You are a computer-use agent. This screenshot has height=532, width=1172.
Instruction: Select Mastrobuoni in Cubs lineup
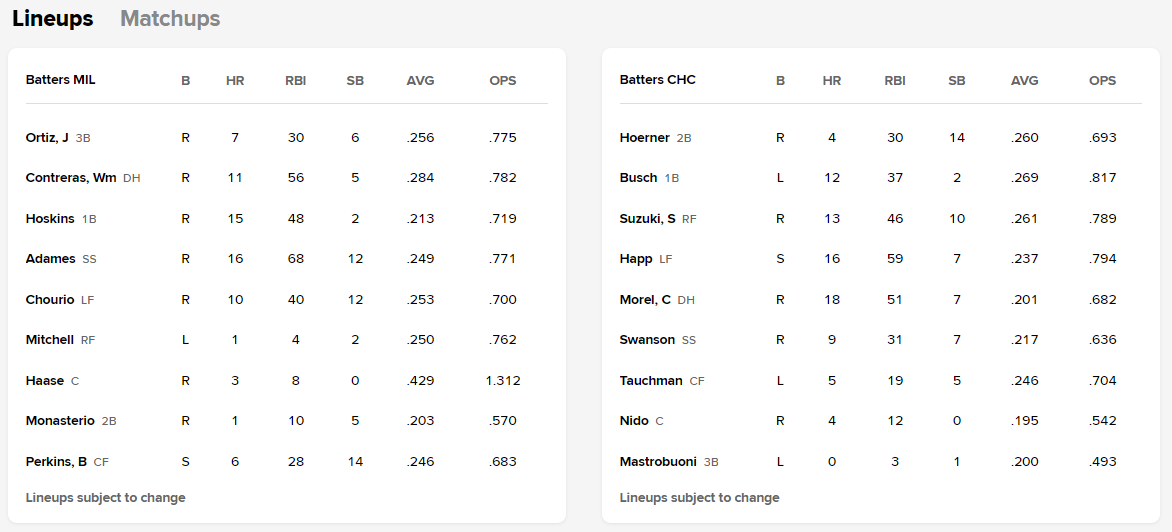click(x=658, y=462)
